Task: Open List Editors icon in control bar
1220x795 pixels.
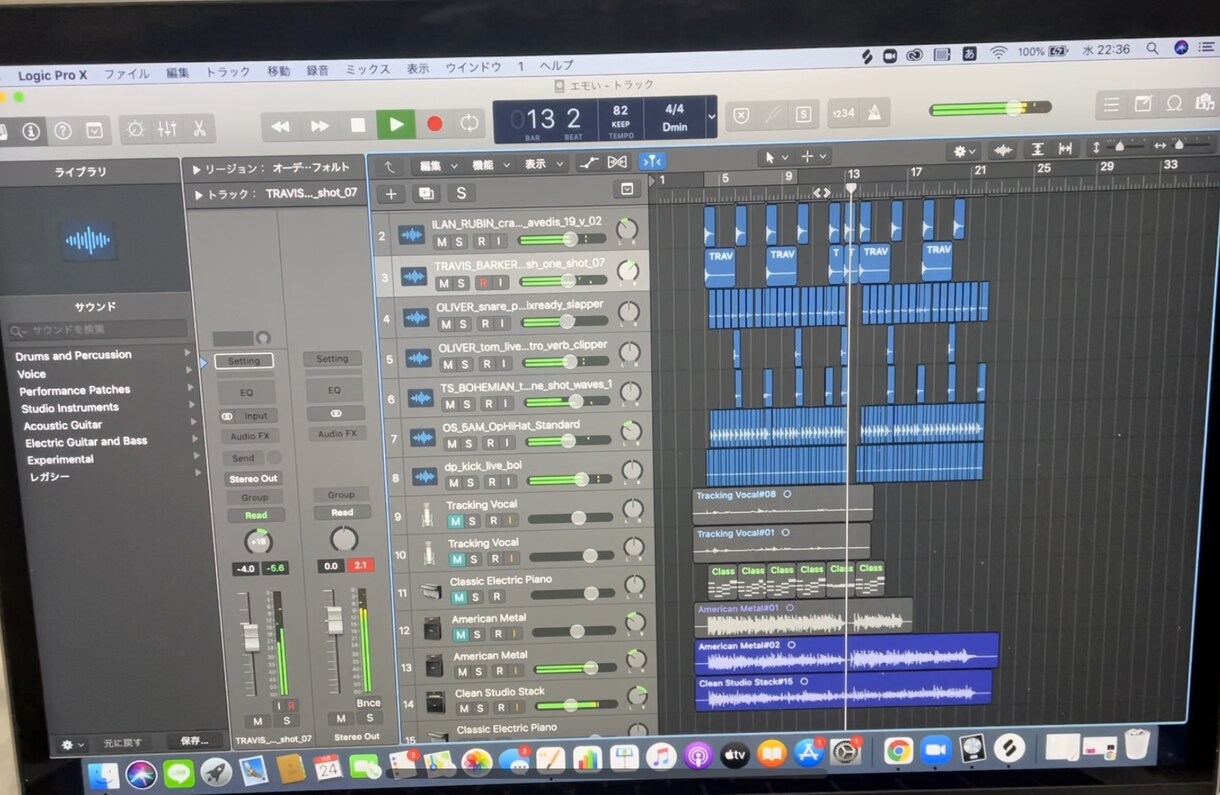Action: 1111,104
